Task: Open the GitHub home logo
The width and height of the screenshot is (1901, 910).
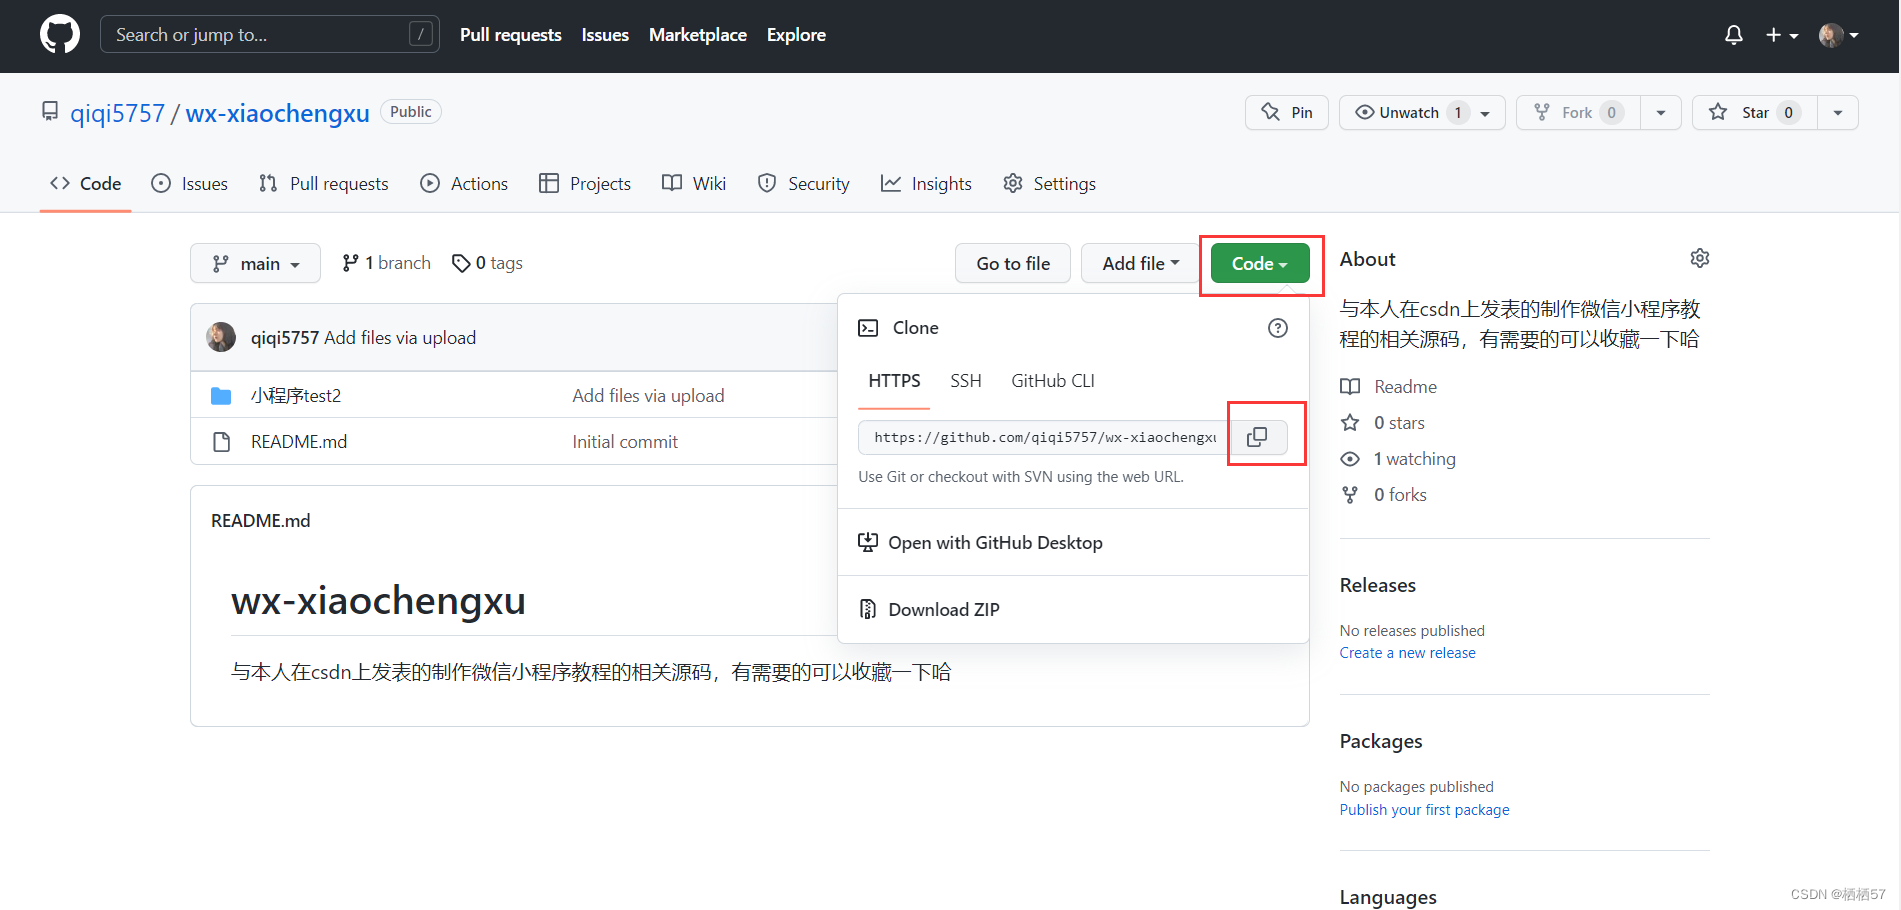Action: (x=60, y=35)
